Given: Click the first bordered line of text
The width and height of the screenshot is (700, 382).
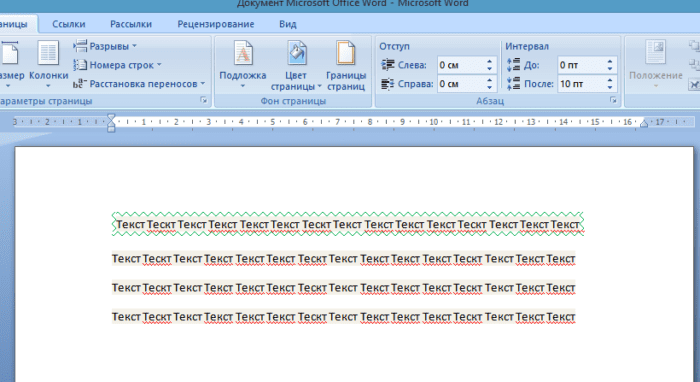Looking at the screenshot, I should (x=348, y=224).
